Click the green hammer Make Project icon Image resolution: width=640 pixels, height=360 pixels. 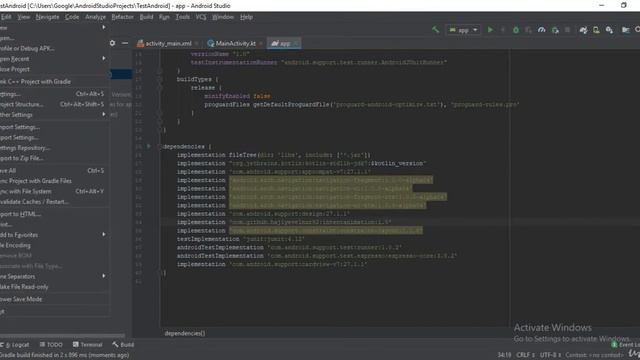click(436, 30)
